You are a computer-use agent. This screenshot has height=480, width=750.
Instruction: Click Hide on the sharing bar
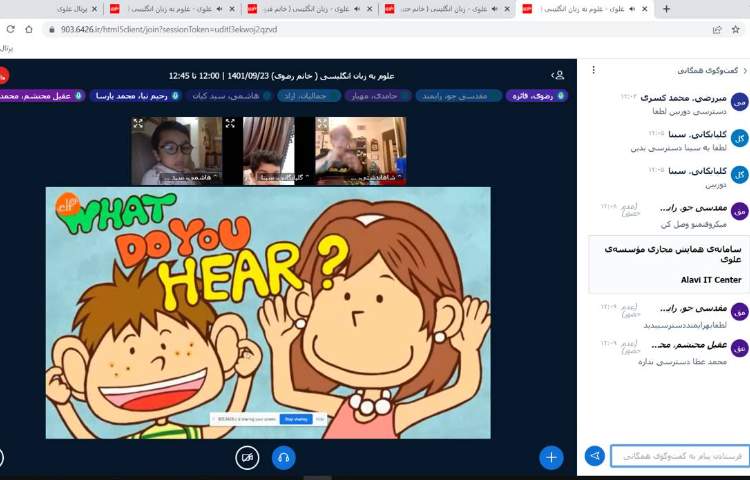point(322,419)
